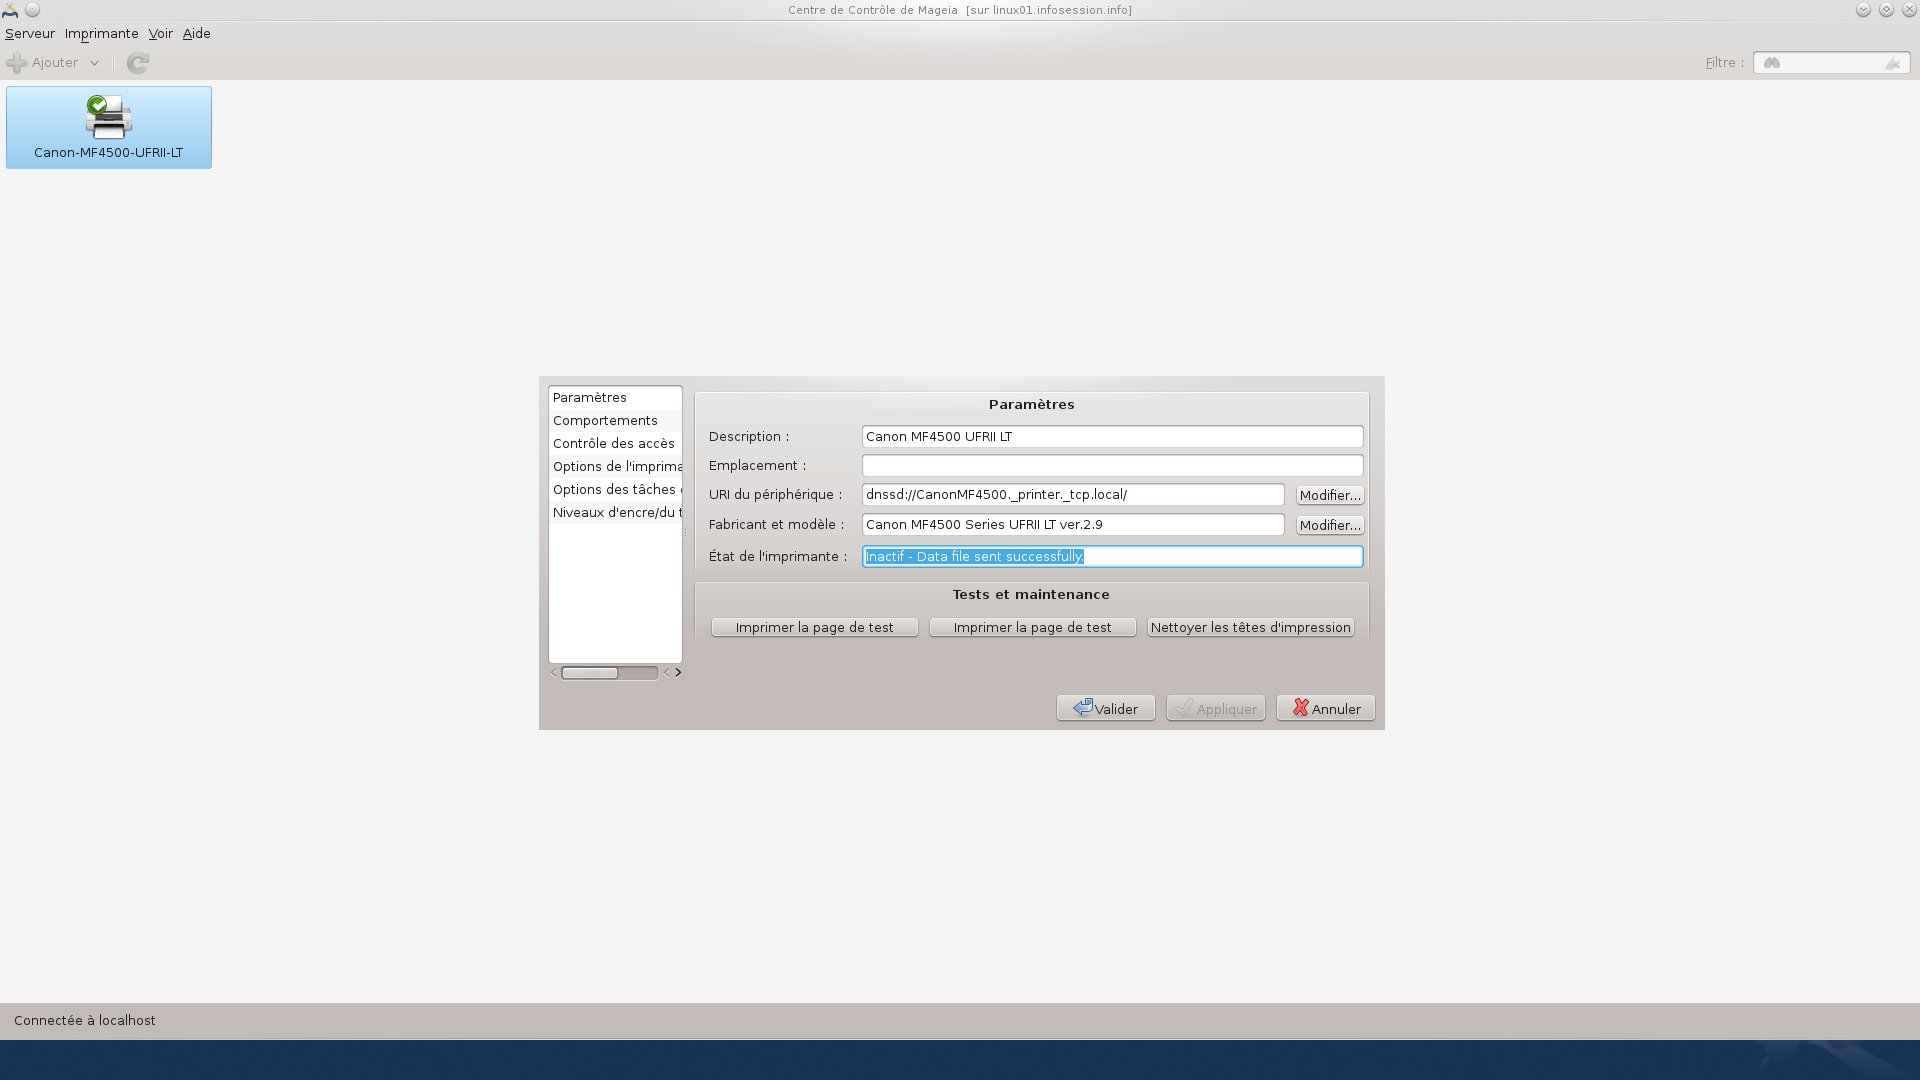1920x1080 pixels.
Task: Click the binoculars search icon in filter
Action: point(1772,63)
